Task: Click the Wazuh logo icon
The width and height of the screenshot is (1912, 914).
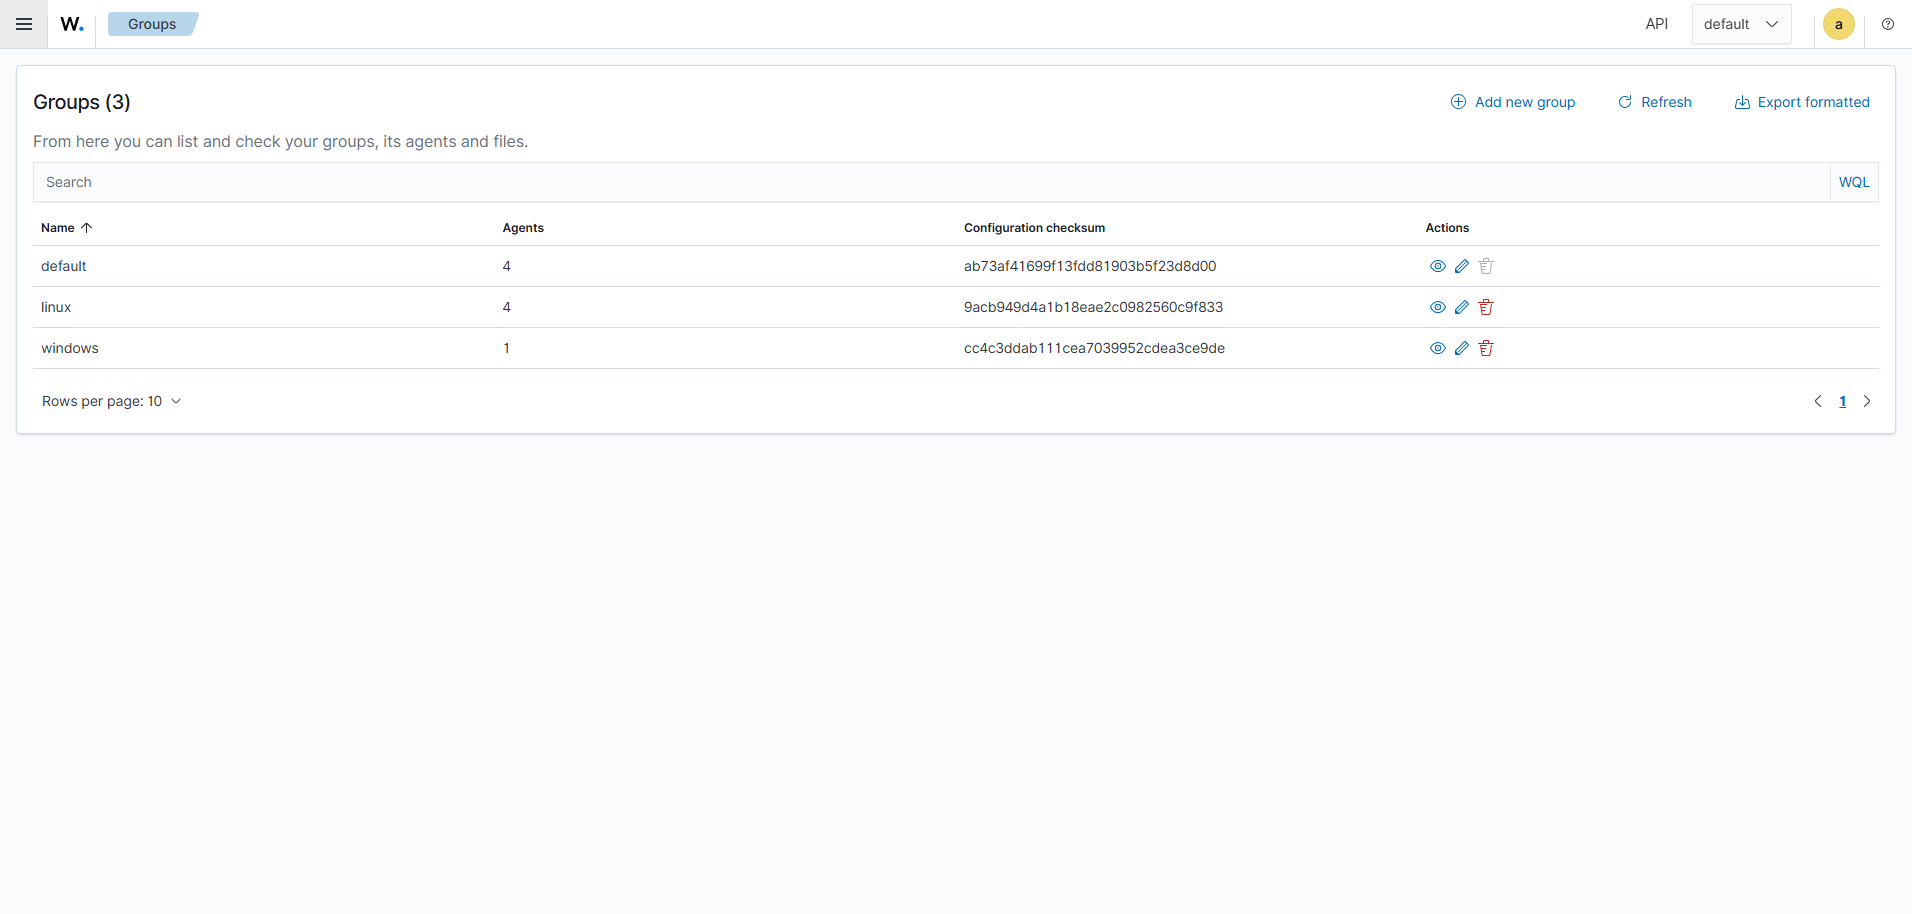Action: point(72,24)
